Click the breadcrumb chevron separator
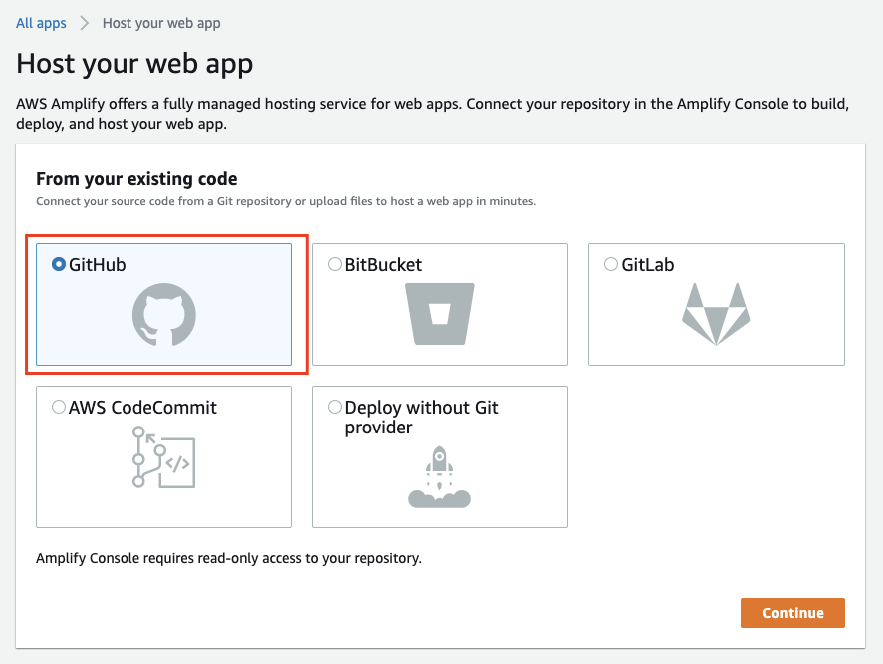This screenshot has width=883, height=664. pyautogui.click(x=84, y=23)
